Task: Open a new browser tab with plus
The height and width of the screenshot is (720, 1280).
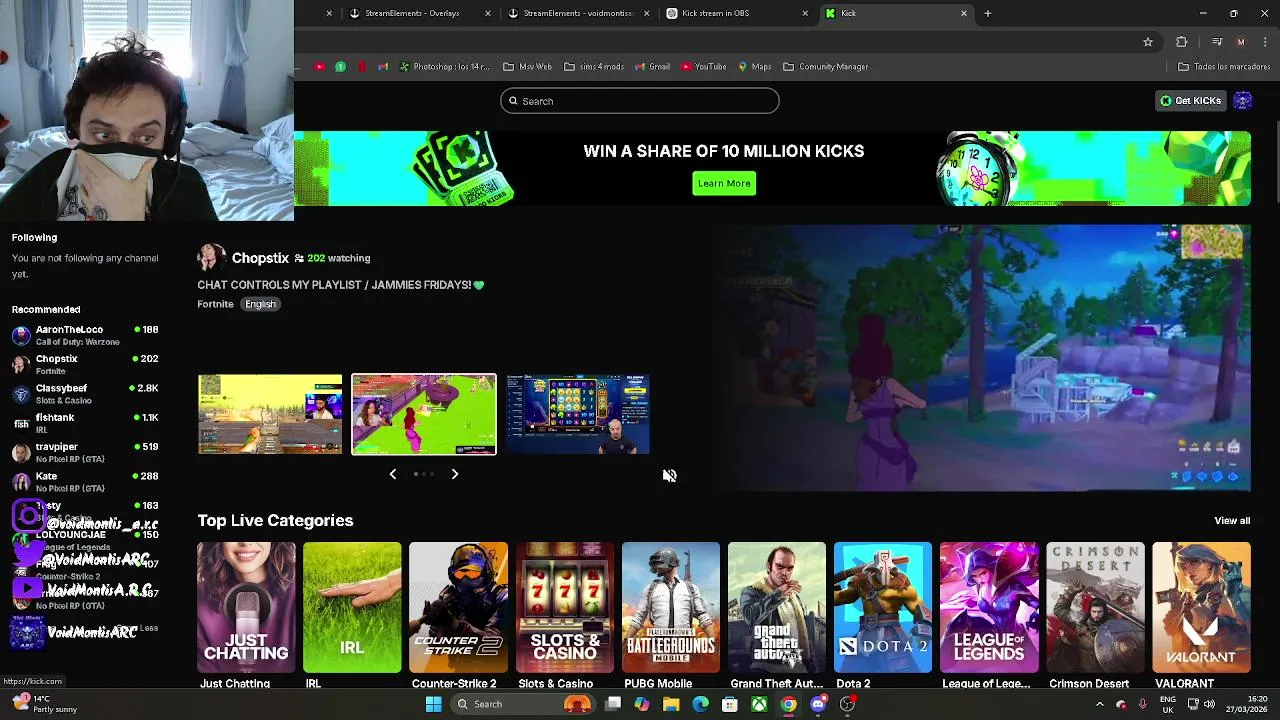Action: coord(987,13)
